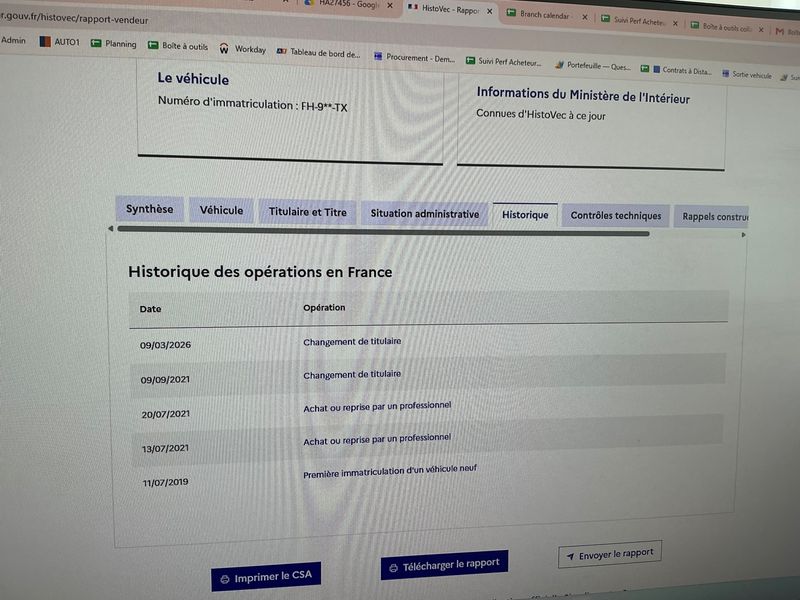Image resolution: width=800 pixels, height=600 pixels.
Task: Open the Suivi Perf Acheteur bookmark
Action: 503,62
